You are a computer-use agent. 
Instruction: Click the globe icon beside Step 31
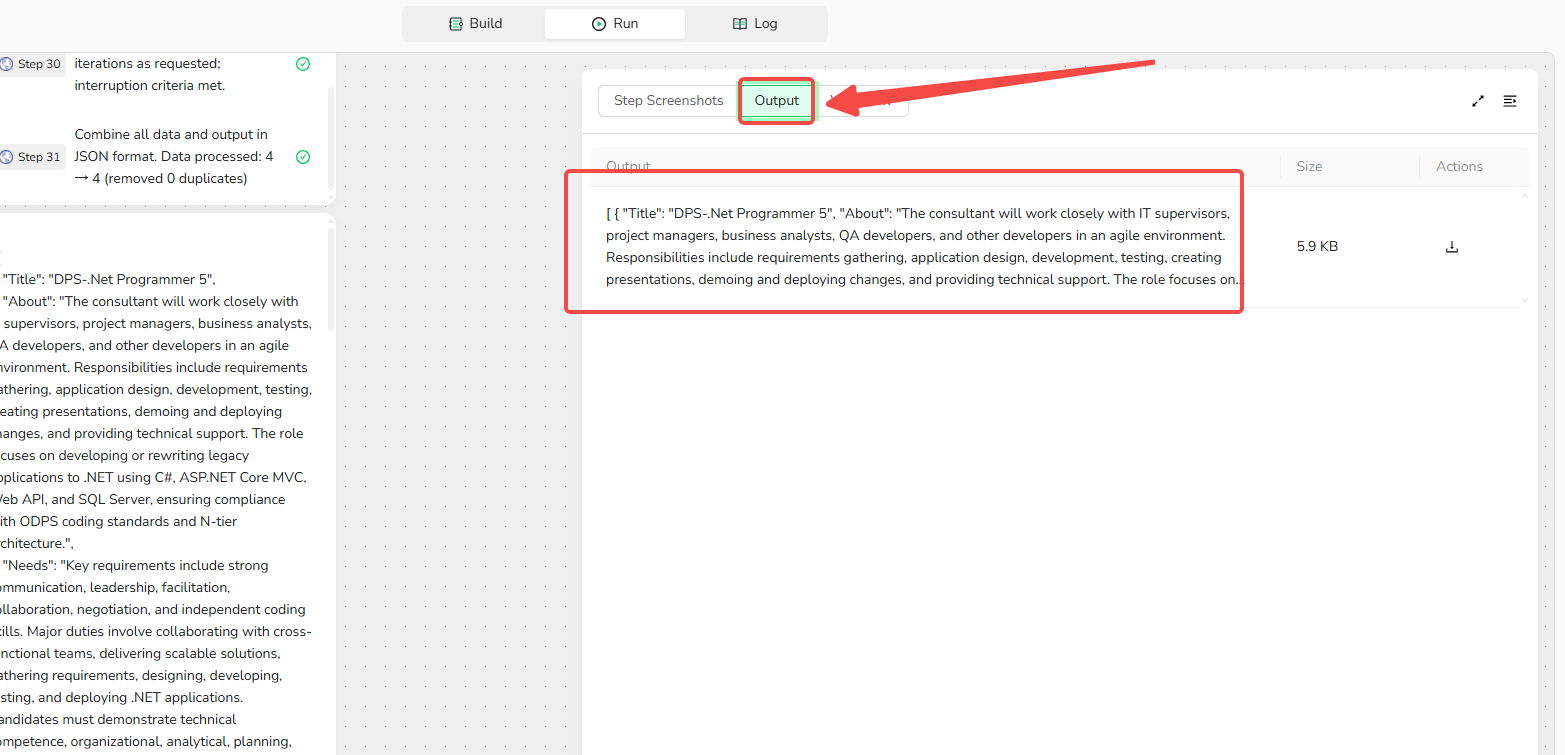coord(7,157)
